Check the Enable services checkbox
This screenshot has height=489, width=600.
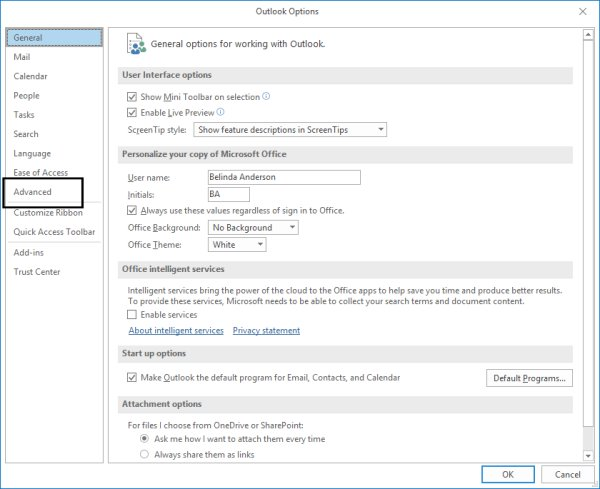click(132, 315)
